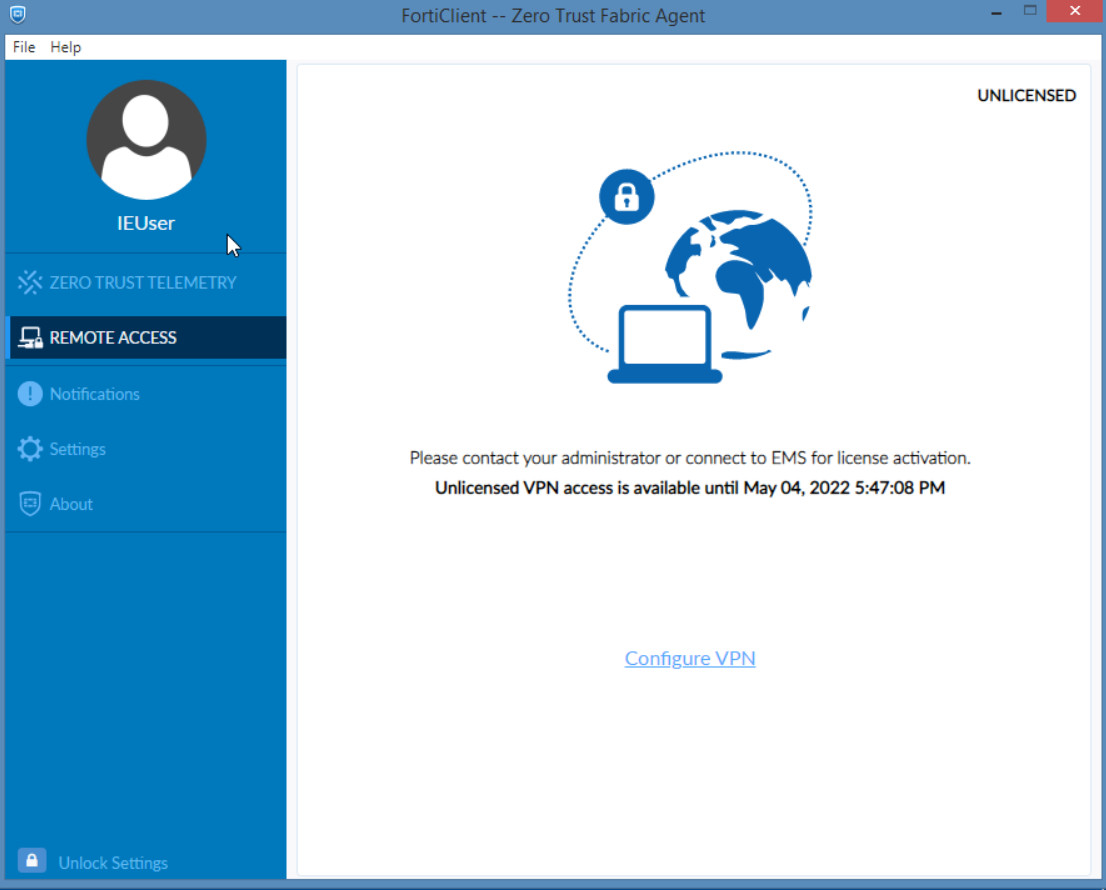Viewport: 1106px width, 890px height.
Task: Open the Notifications section
Action: 146,394
